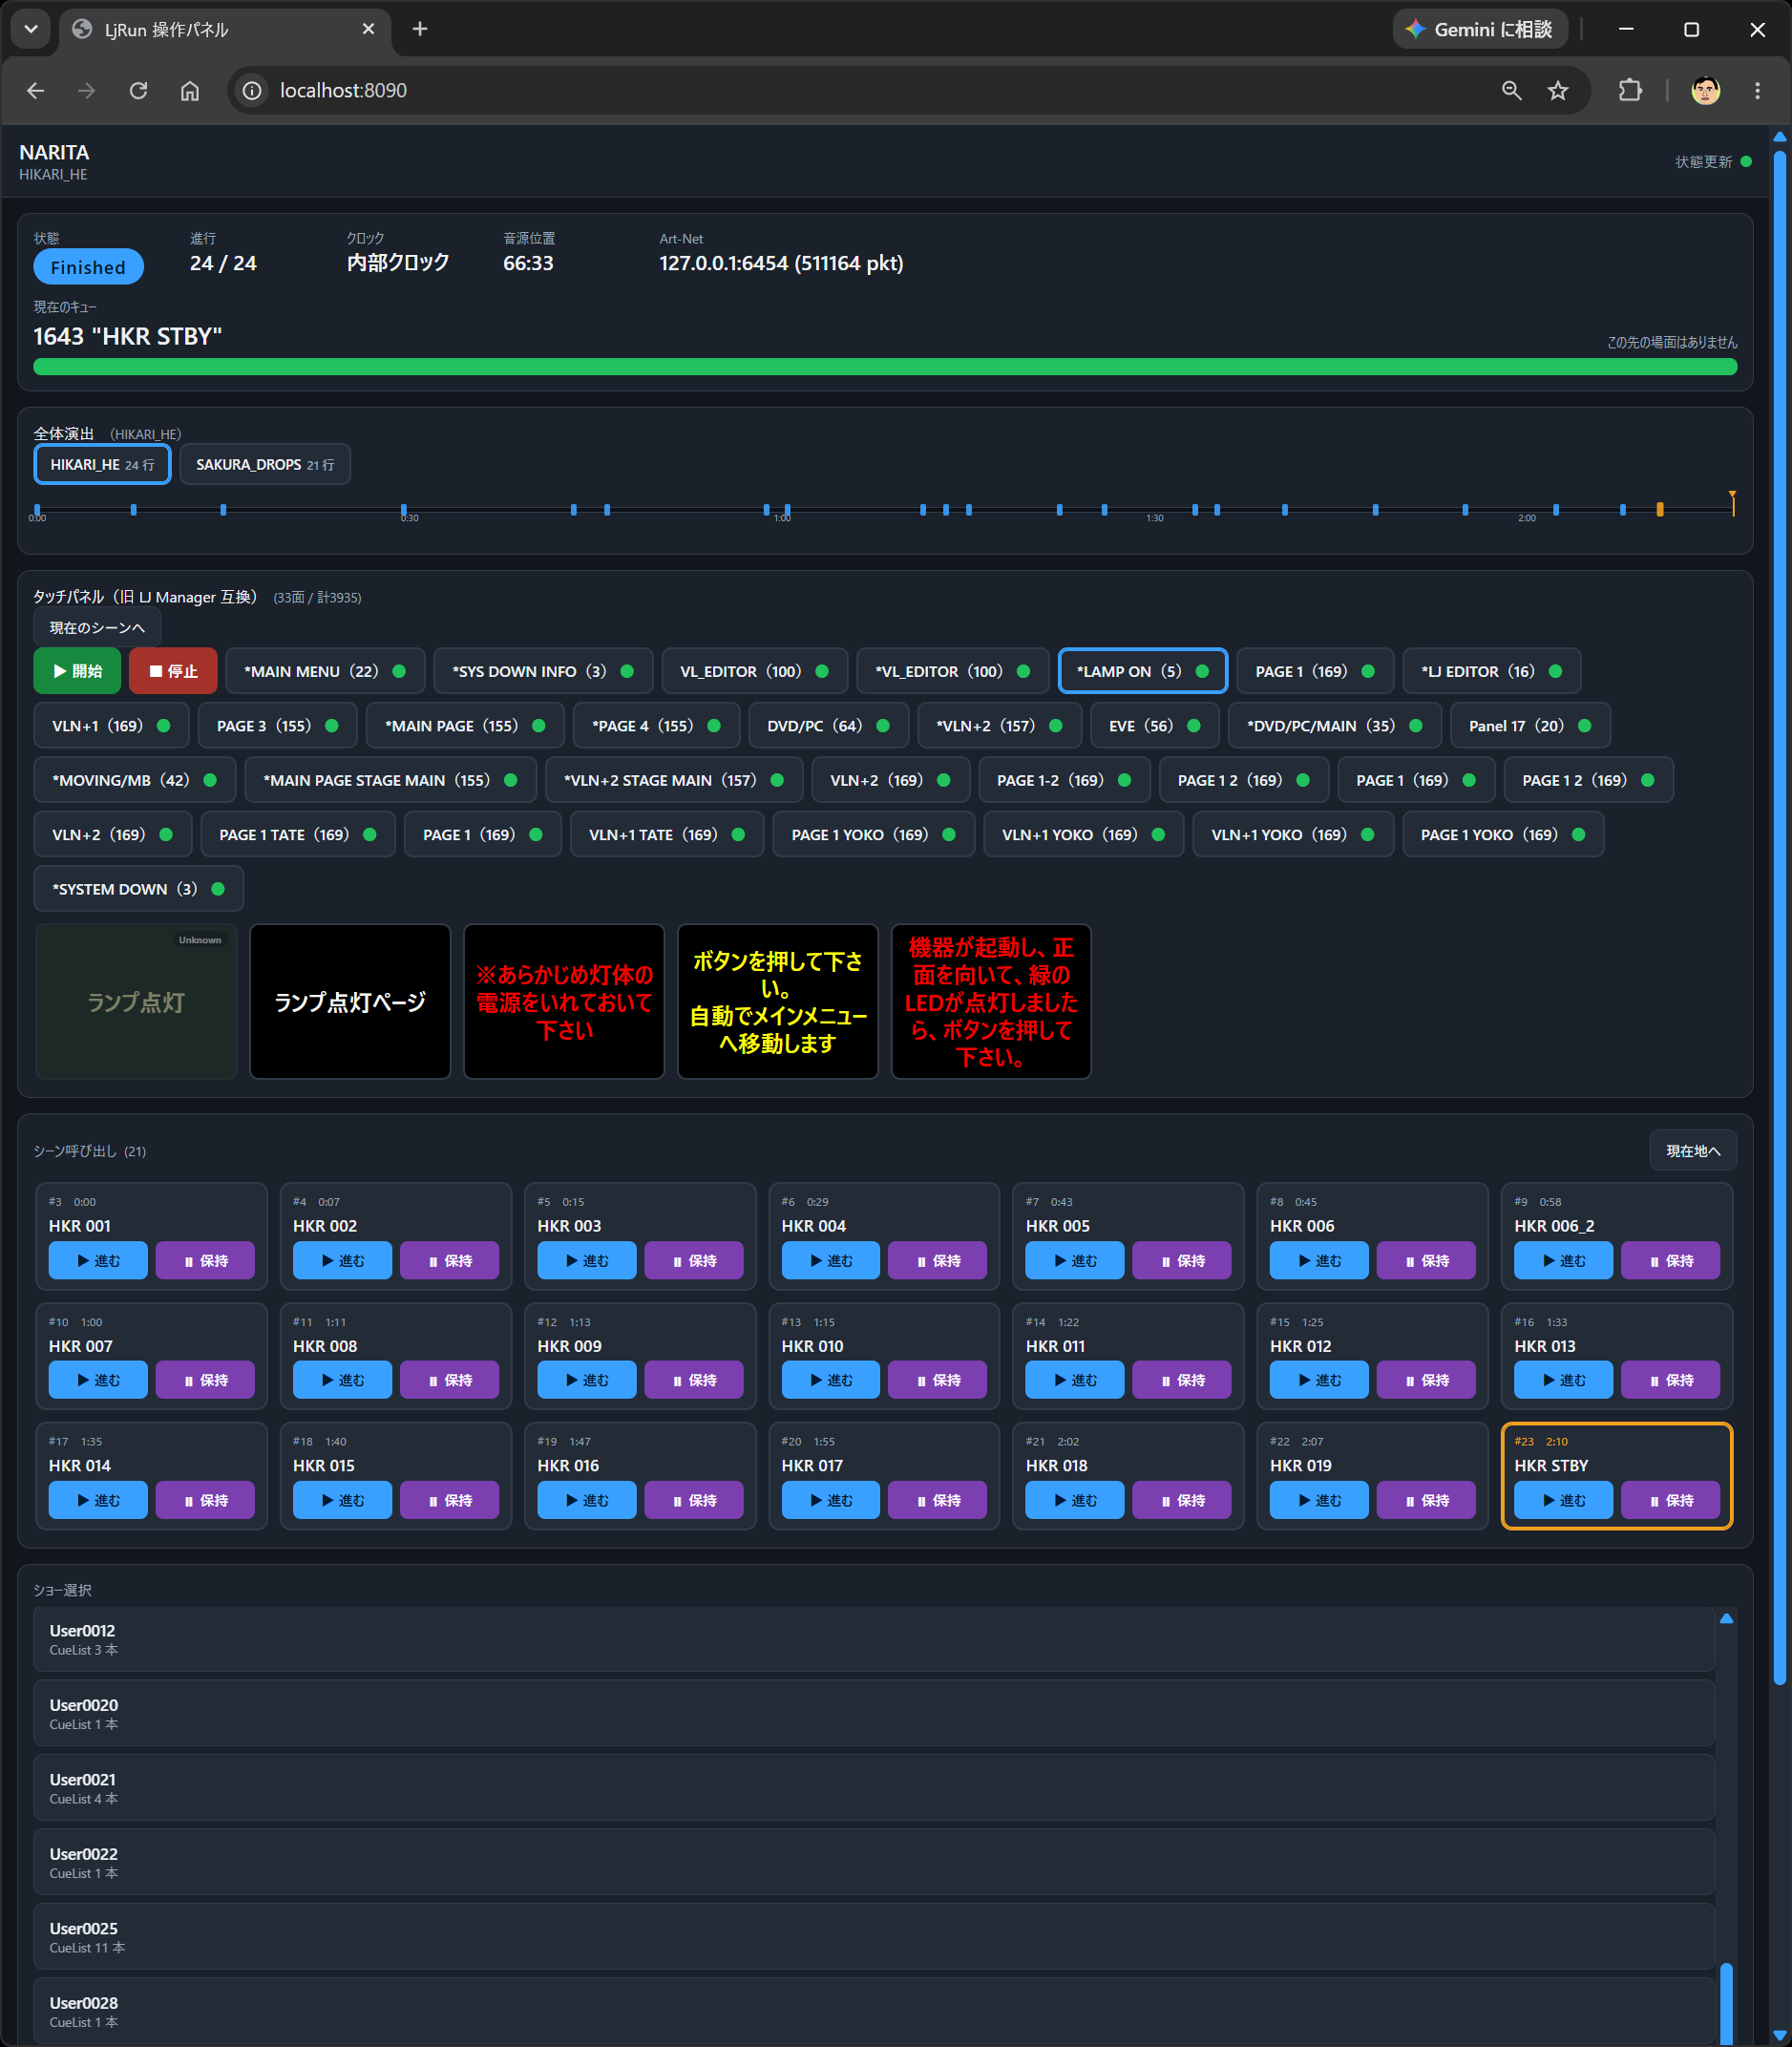Advance HKR 001 with 進む button
The image size is (1792, 2047).
(98, 1260)
